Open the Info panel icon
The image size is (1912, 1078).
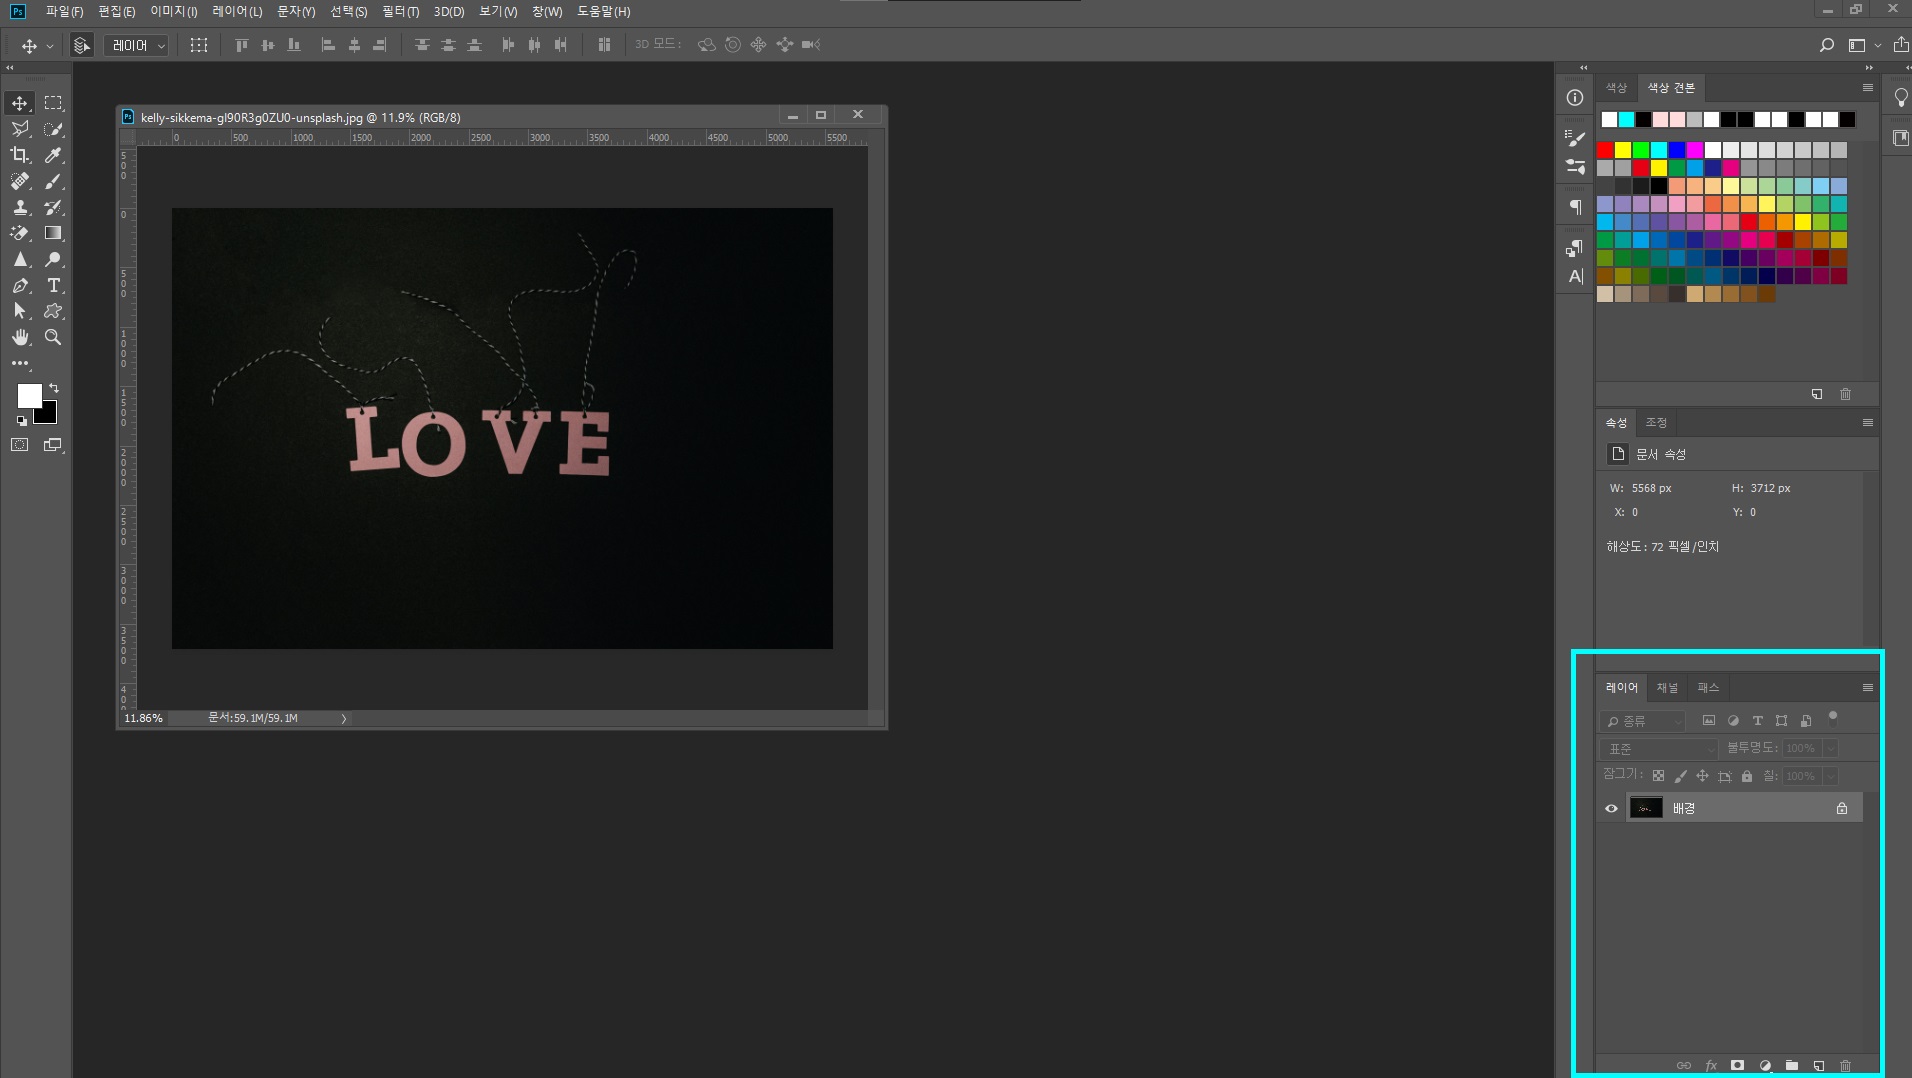tap(1575, 97)
